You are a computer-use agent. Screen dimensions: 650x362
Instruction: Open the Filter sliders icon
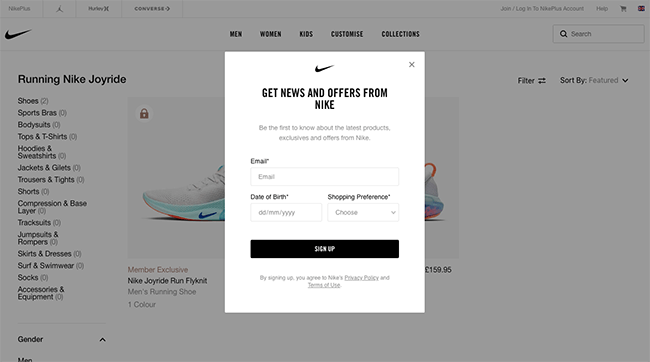click(542, 81)
